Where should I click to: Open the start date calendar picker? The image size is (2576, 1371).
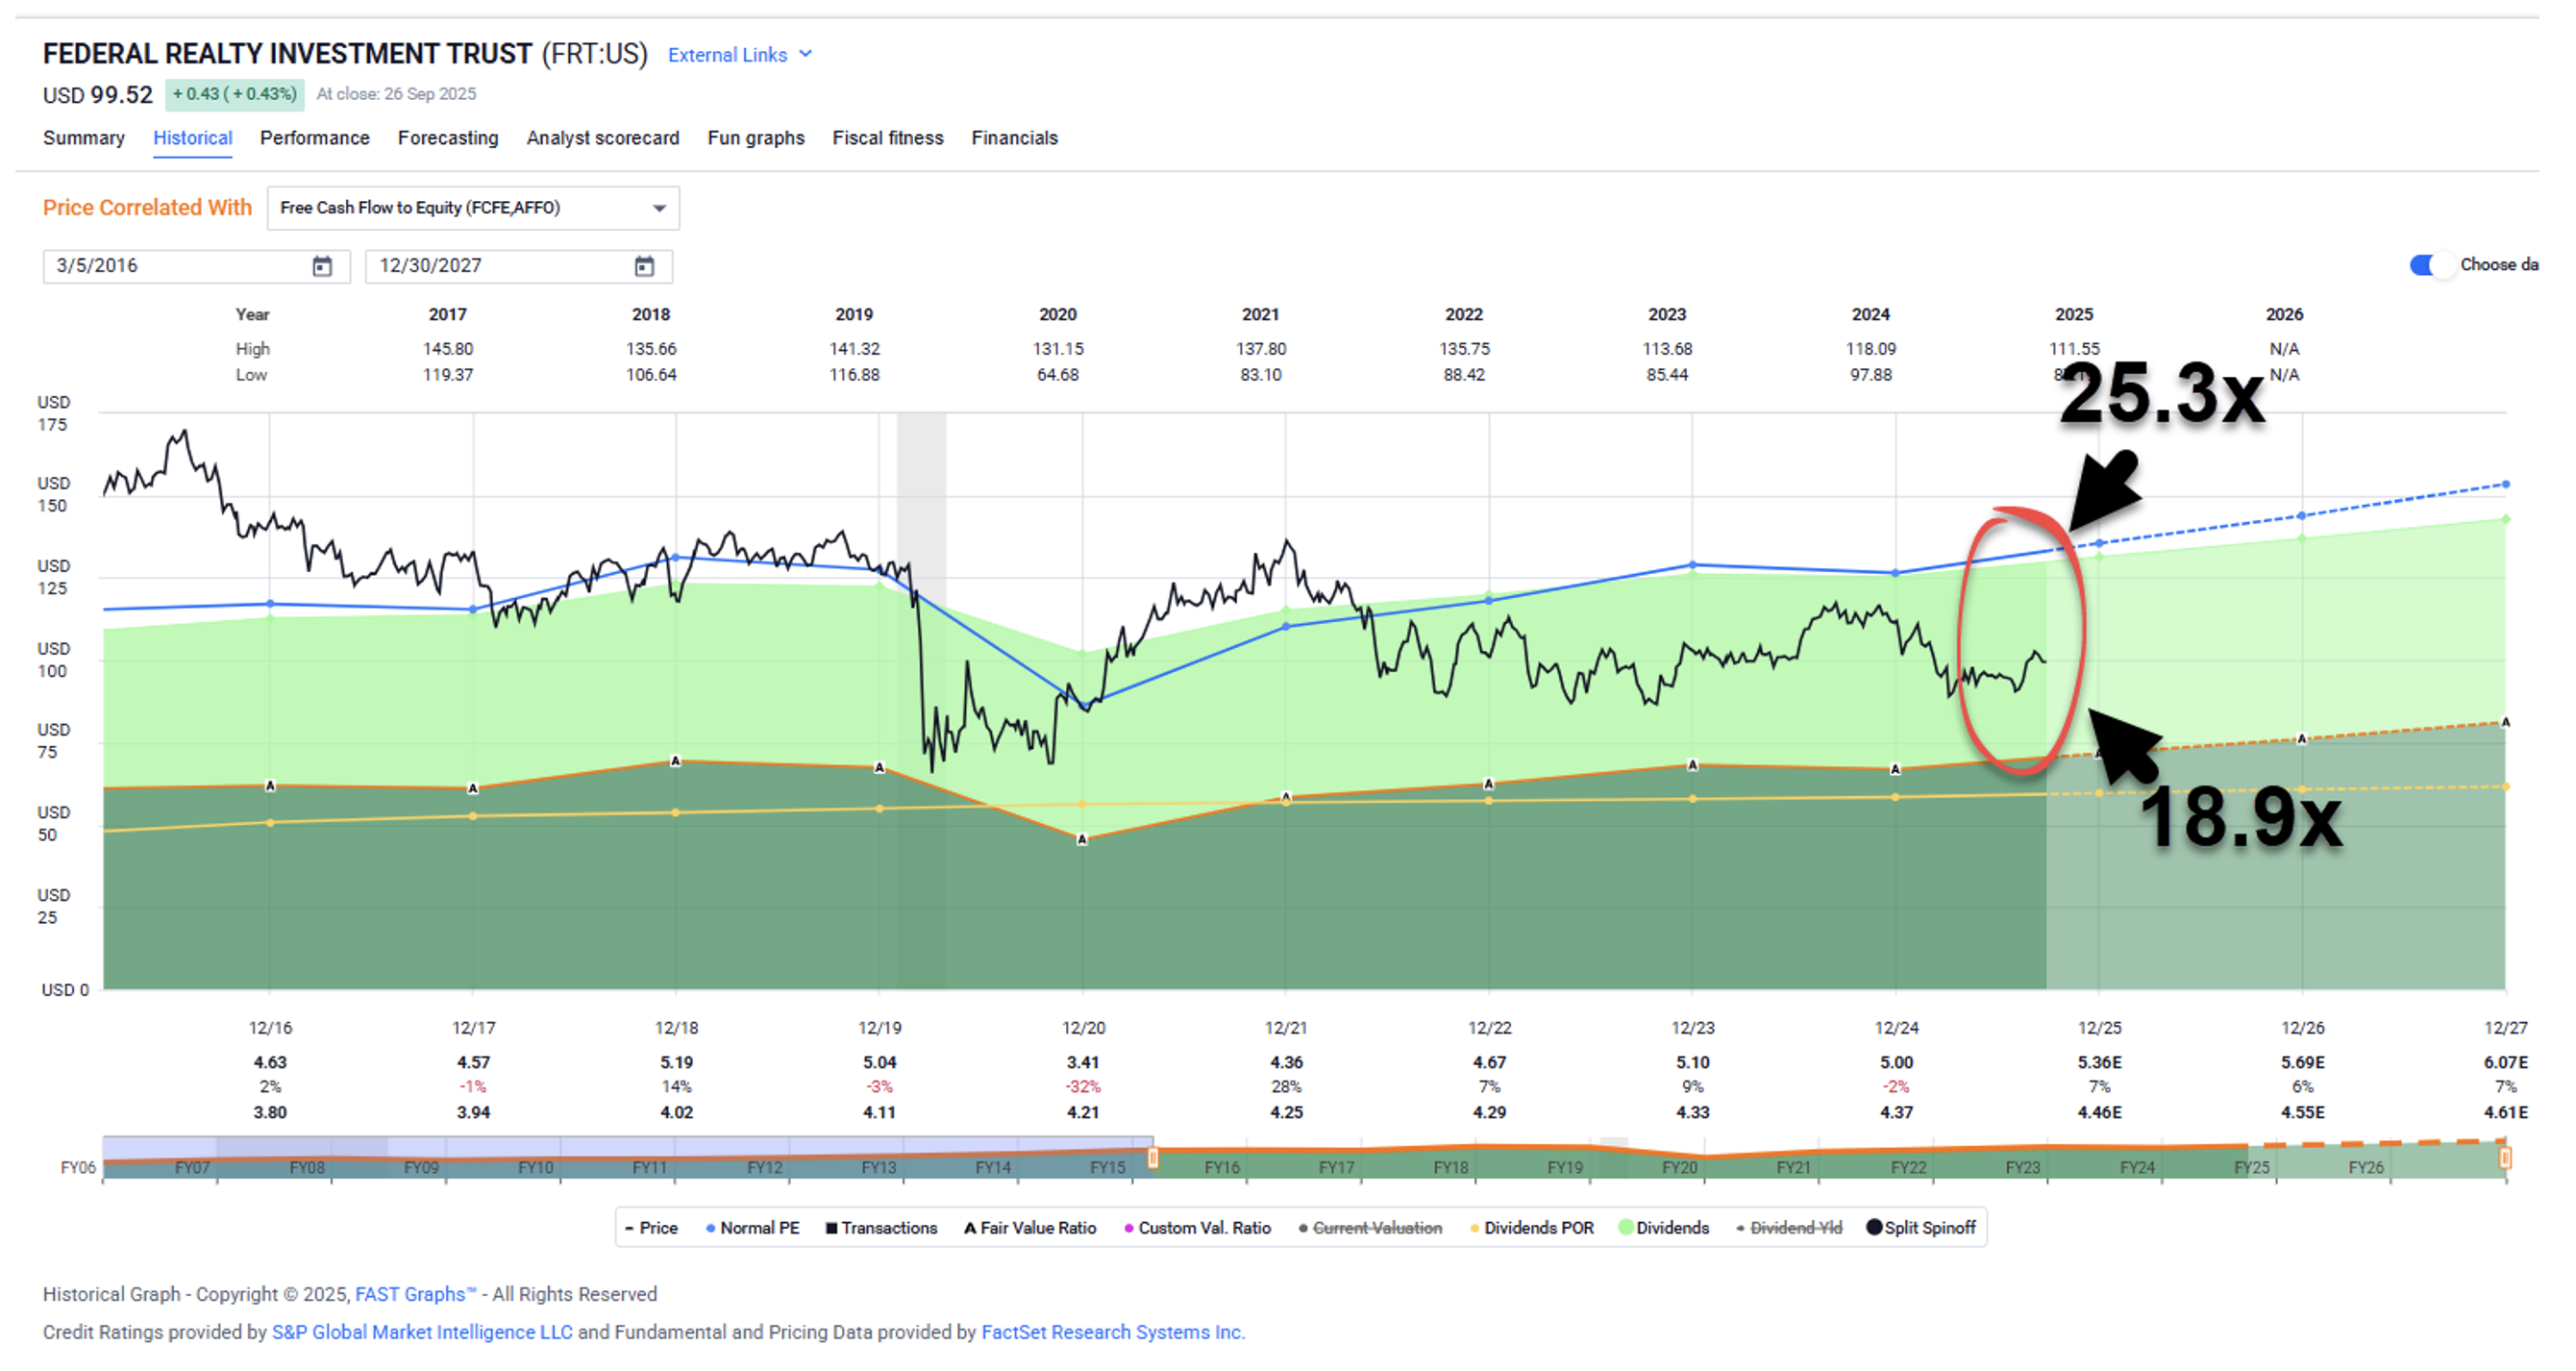[x=322, y=266]
